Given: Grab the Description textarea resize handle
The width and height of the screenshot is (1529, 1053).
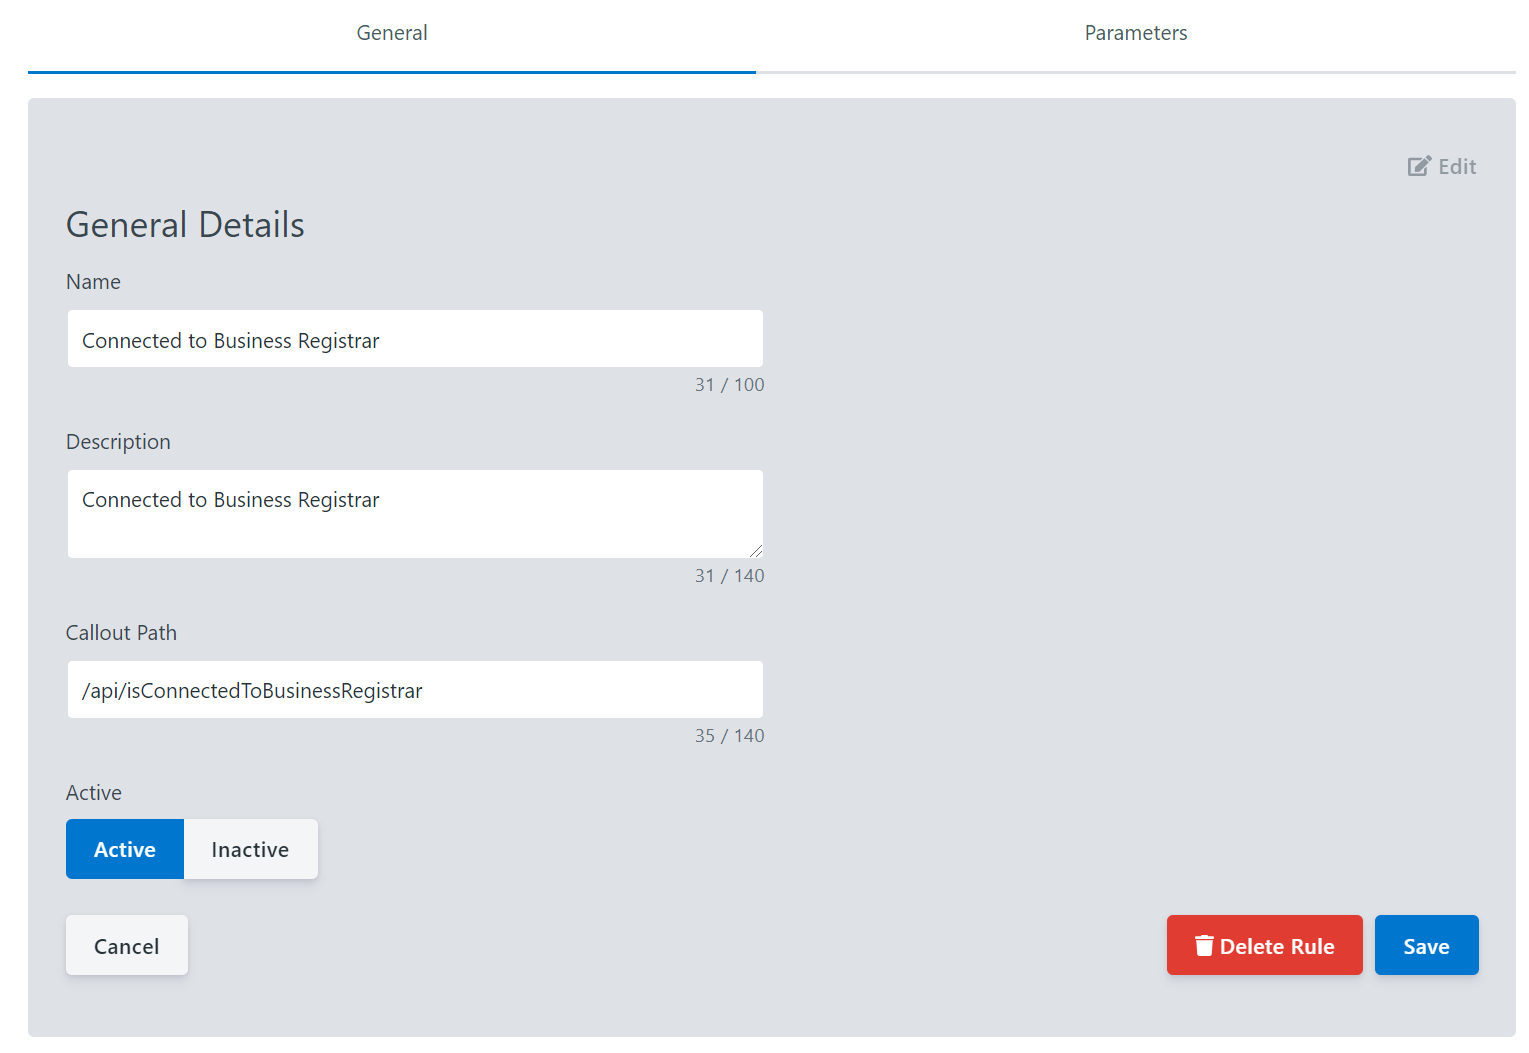Looking at the screenshot, I should click(x=756, y=551).
